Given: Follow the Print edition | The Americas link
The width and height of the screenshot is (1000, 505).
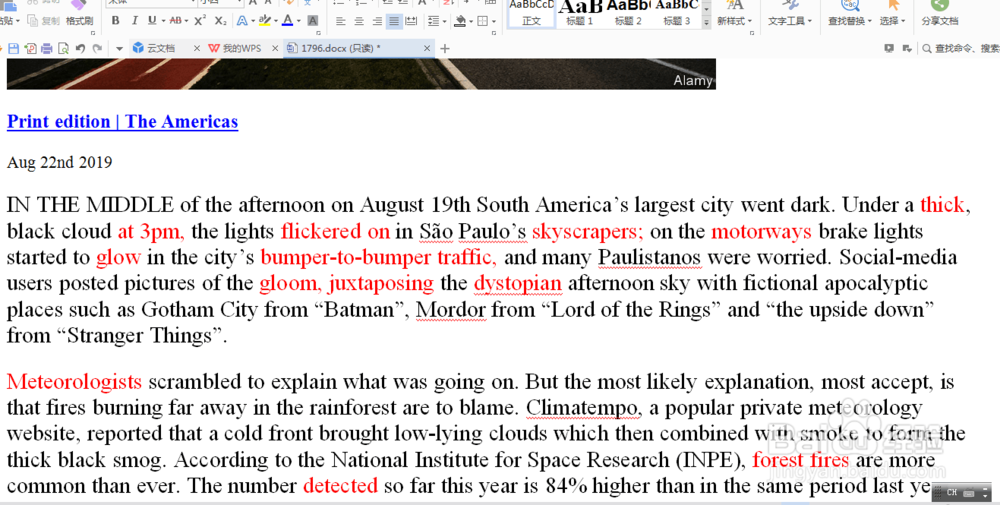Looking at the screenshot, I should 122,121.
